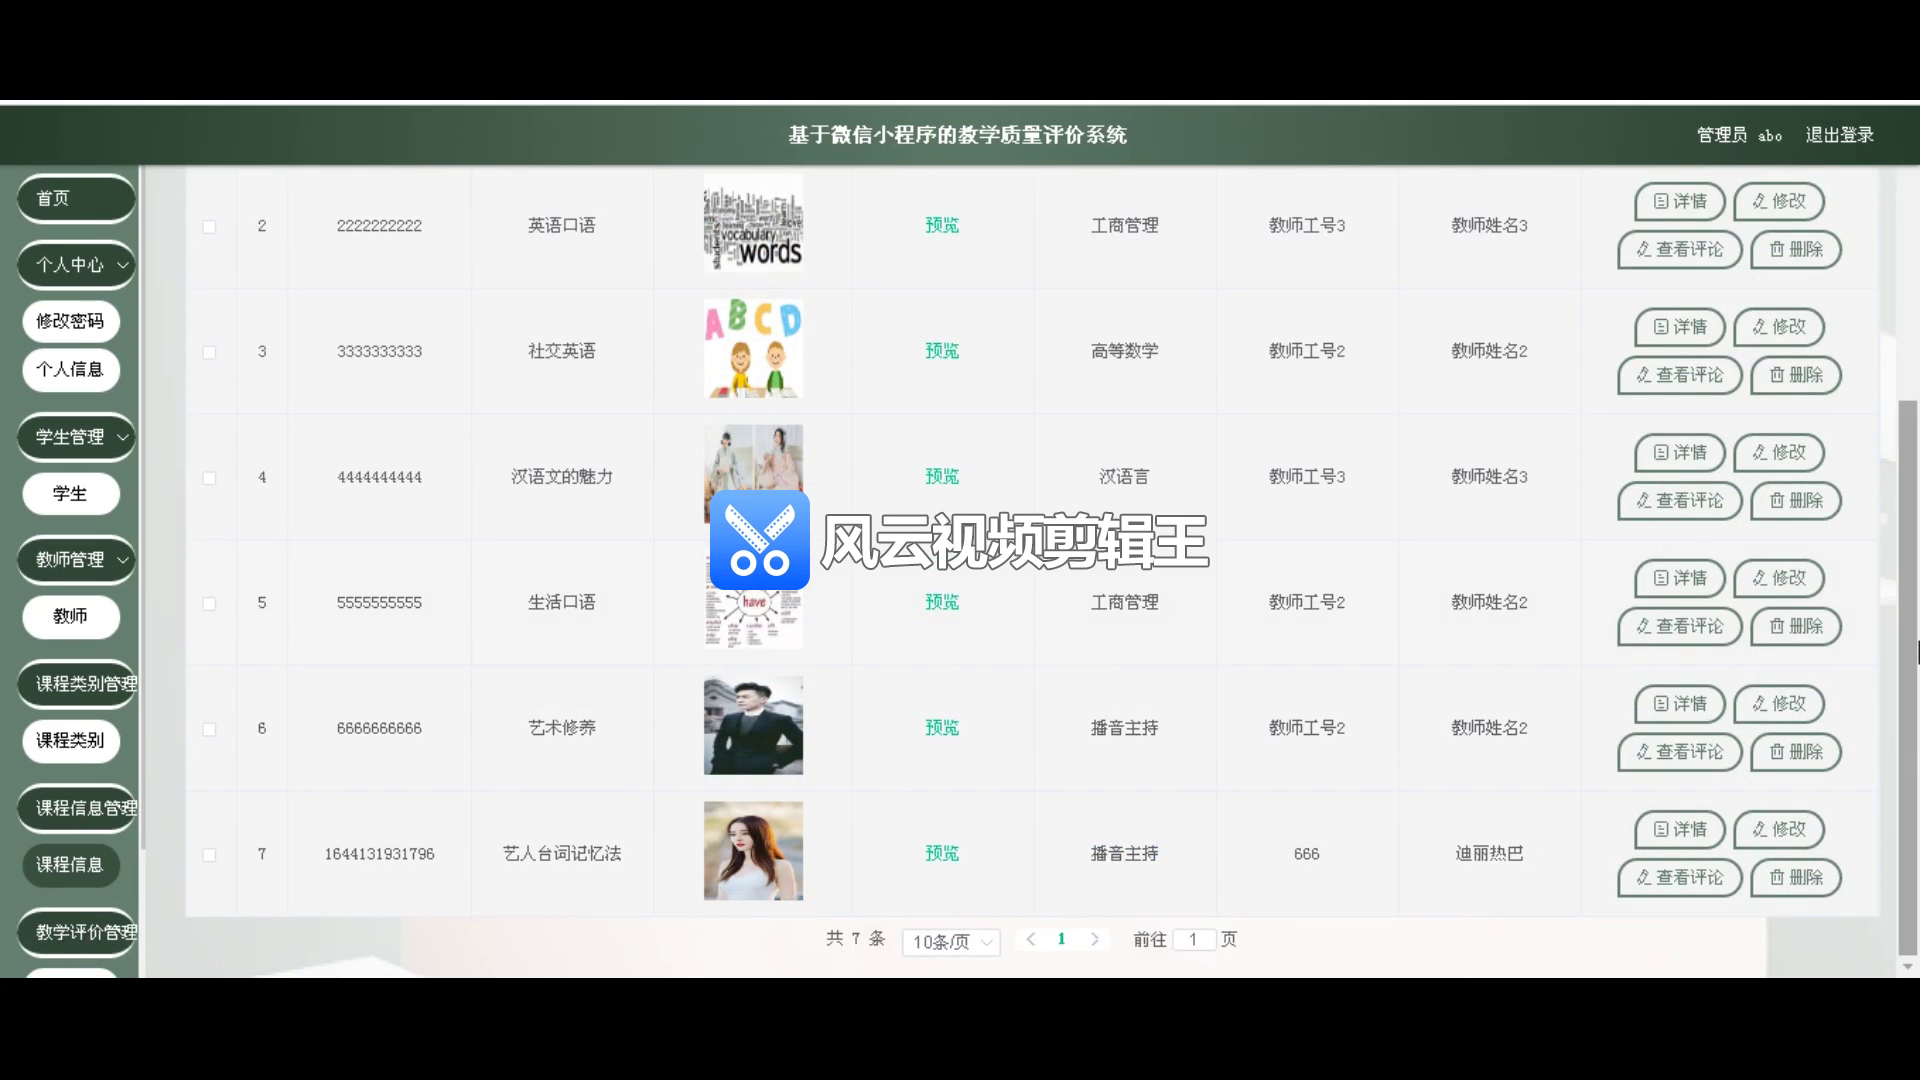This screenshot has width=1920, height=1080.
Task: Open 个人信息 page
Action: pyautogui.click(x=71, y=370)
